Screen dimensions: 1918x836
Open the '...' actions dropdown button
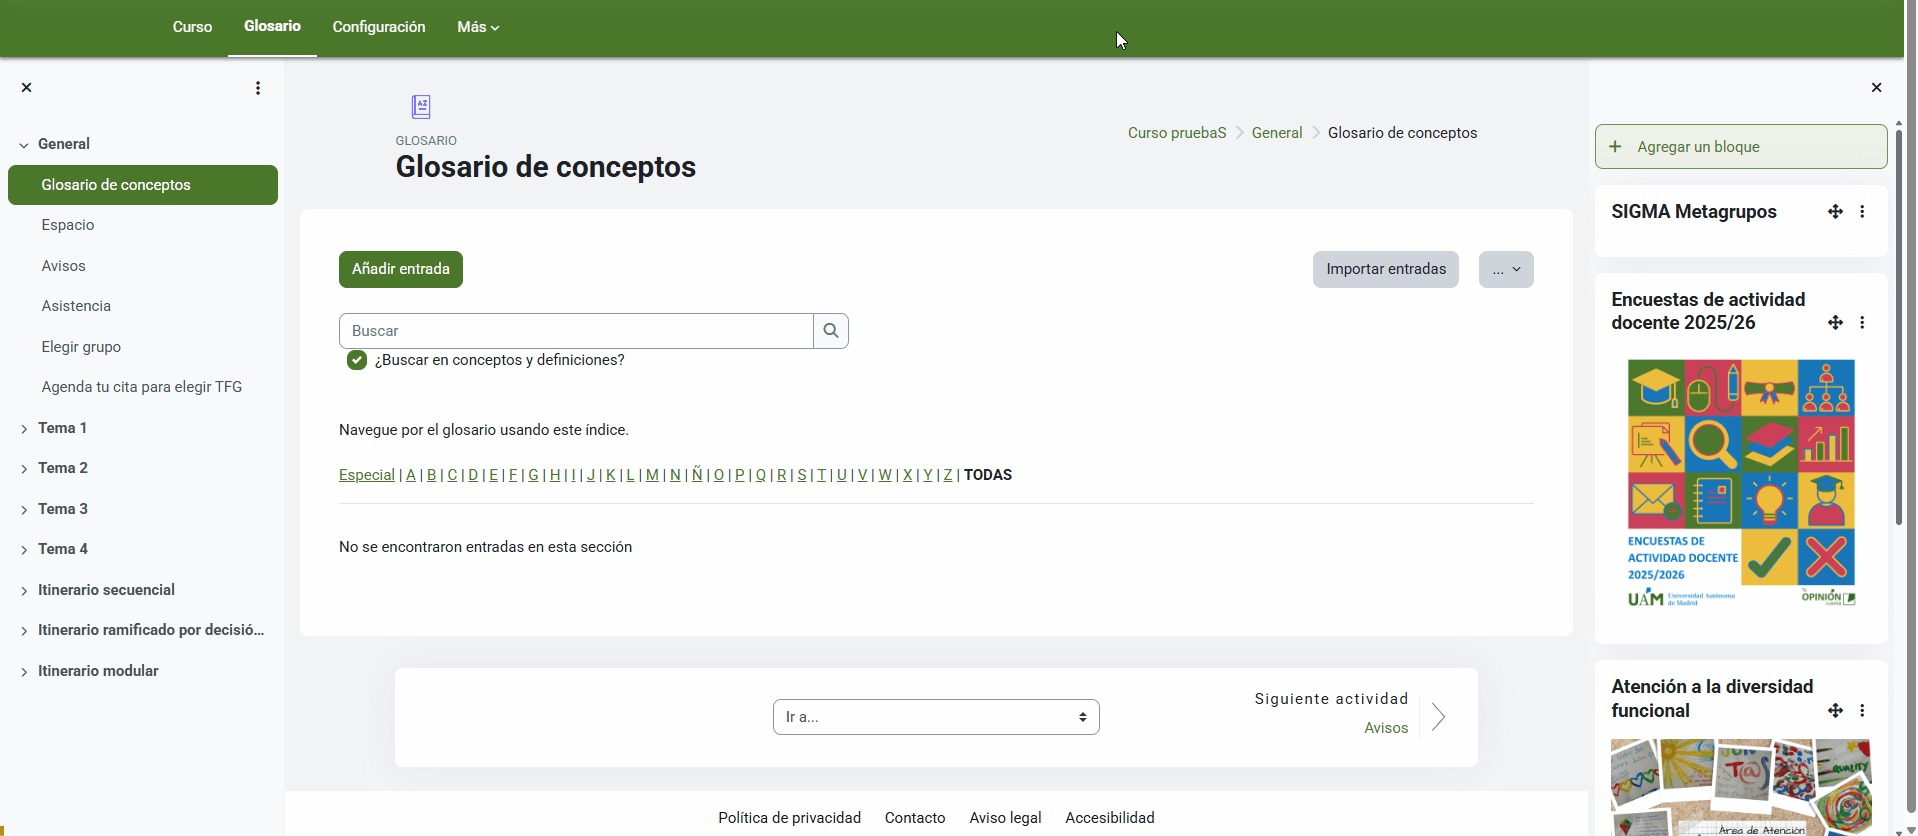(x=1505, y=270)
